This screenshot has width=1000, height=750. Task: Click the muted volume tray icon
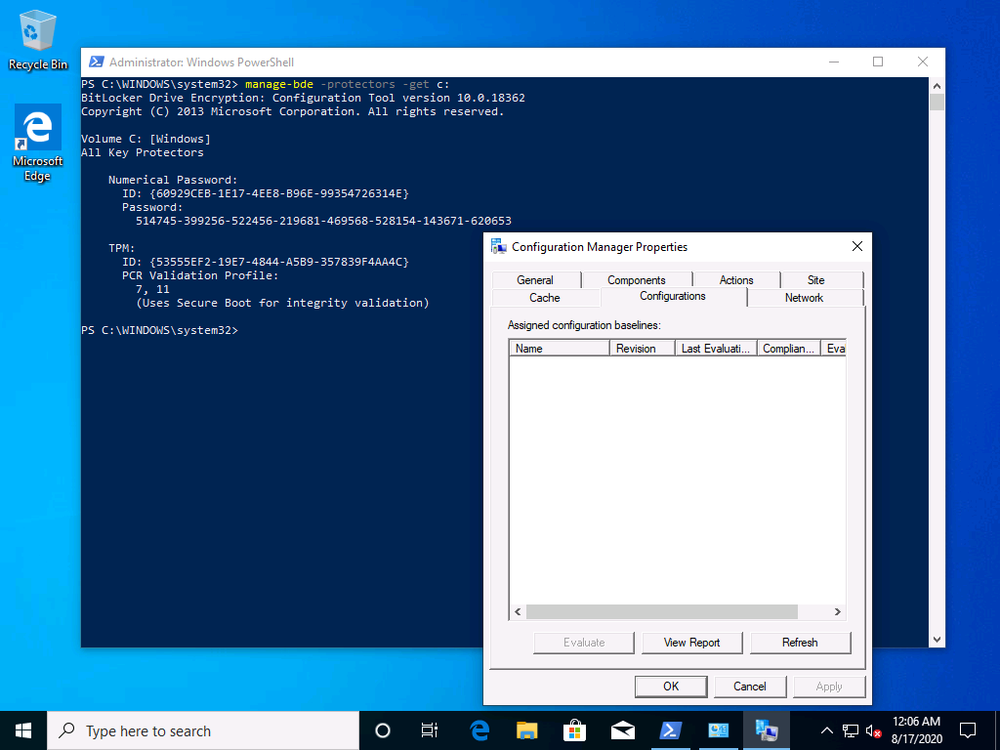coord(873,731)
